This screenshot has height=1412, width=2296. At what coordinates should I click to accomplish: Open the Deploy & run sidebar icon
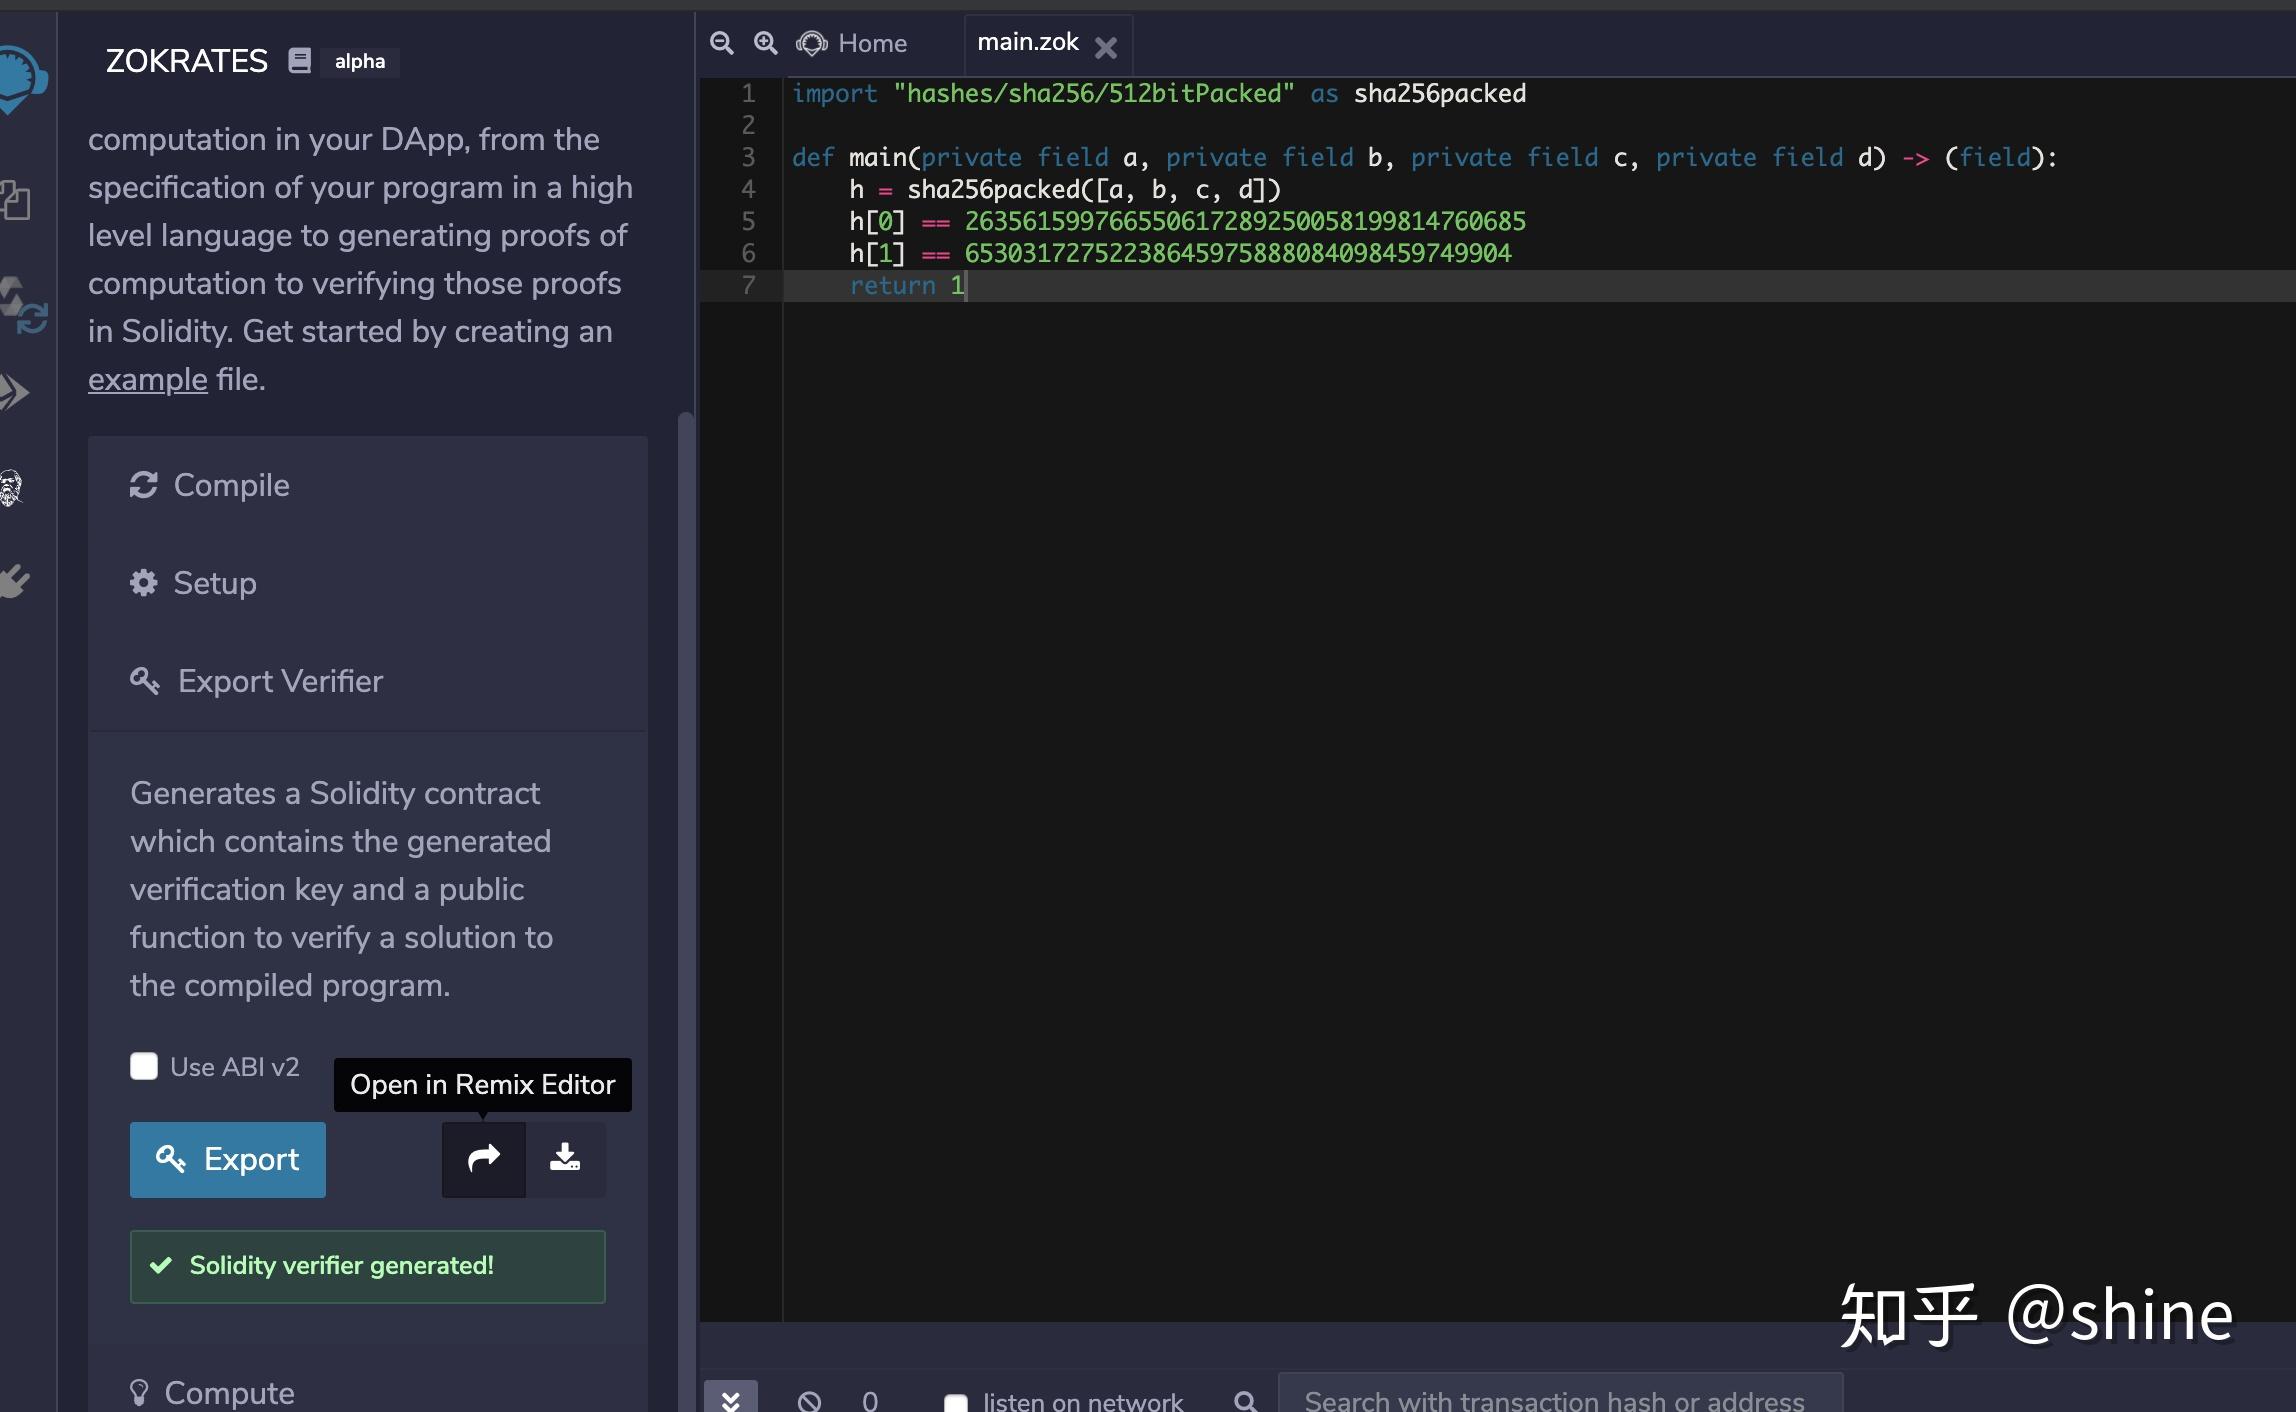(15, 392)
